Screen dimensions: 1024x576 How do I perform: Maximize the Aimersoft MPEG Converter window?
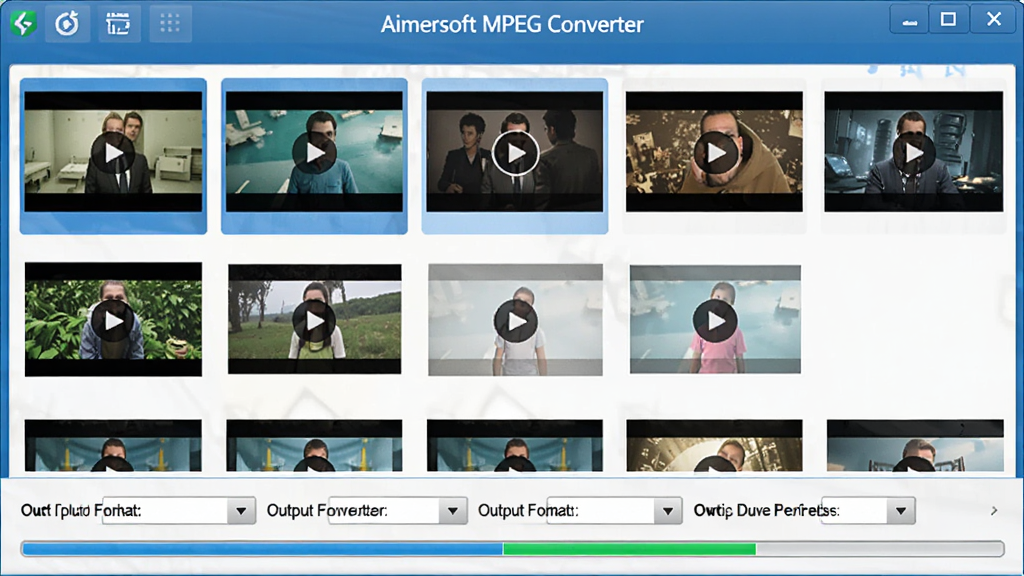948,20
